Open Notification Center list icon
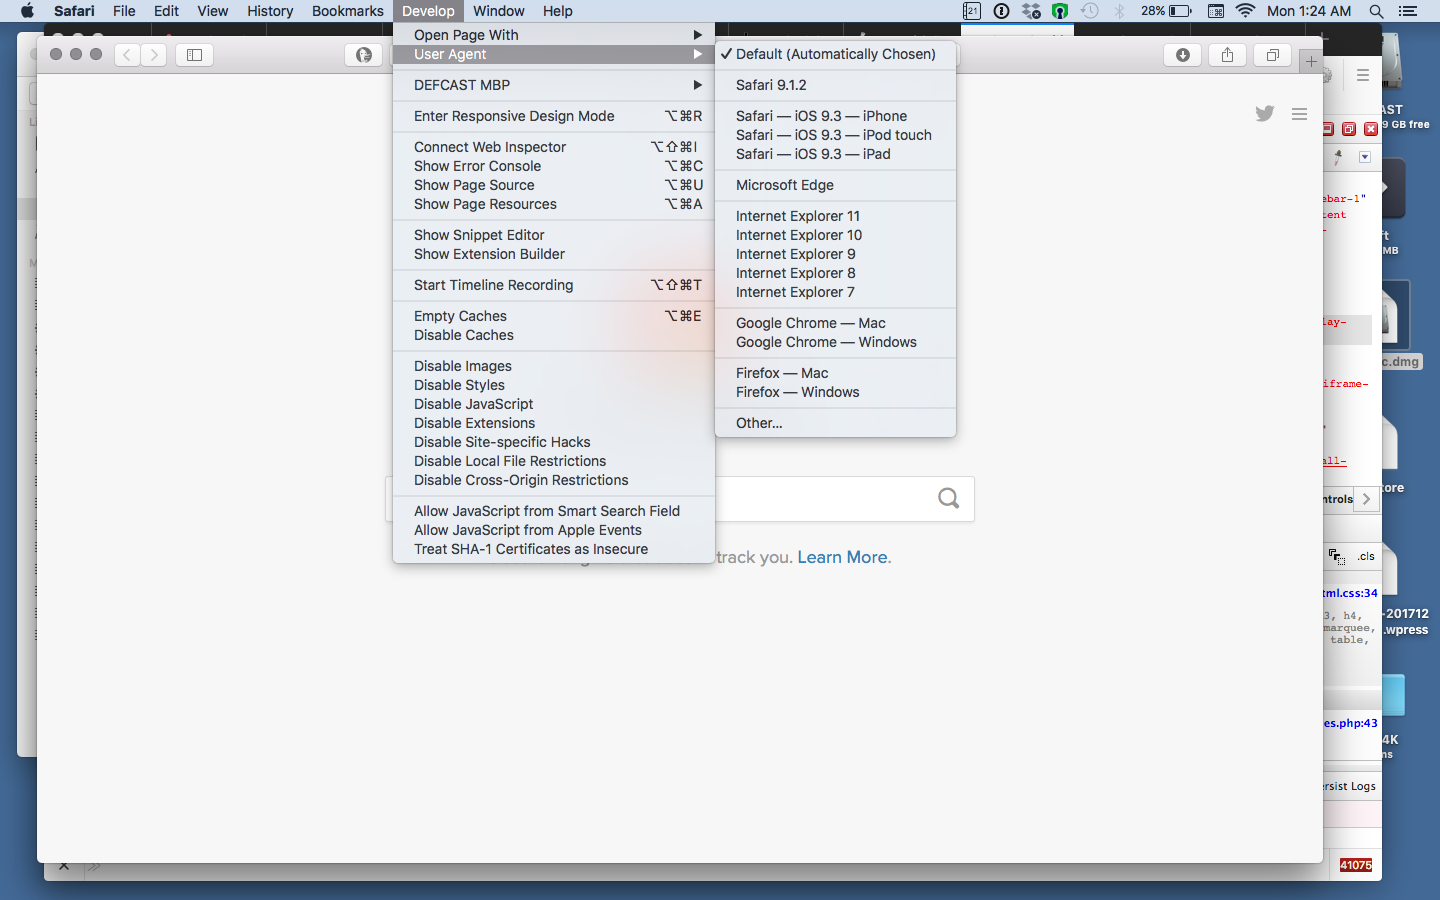This screenshot has width=1440, height=900. pos(1408,11)
